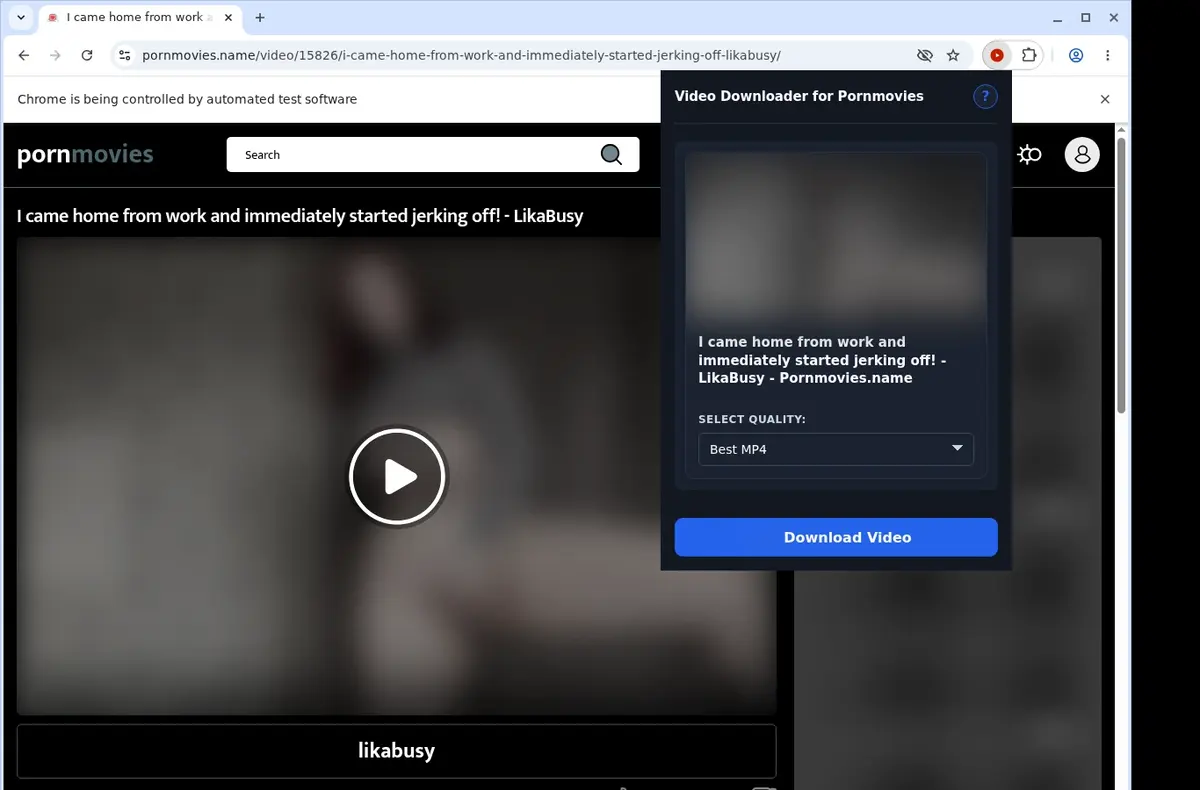Click the video thumbnail in downloader popup

pyautogui.click(x=836, y=238)
